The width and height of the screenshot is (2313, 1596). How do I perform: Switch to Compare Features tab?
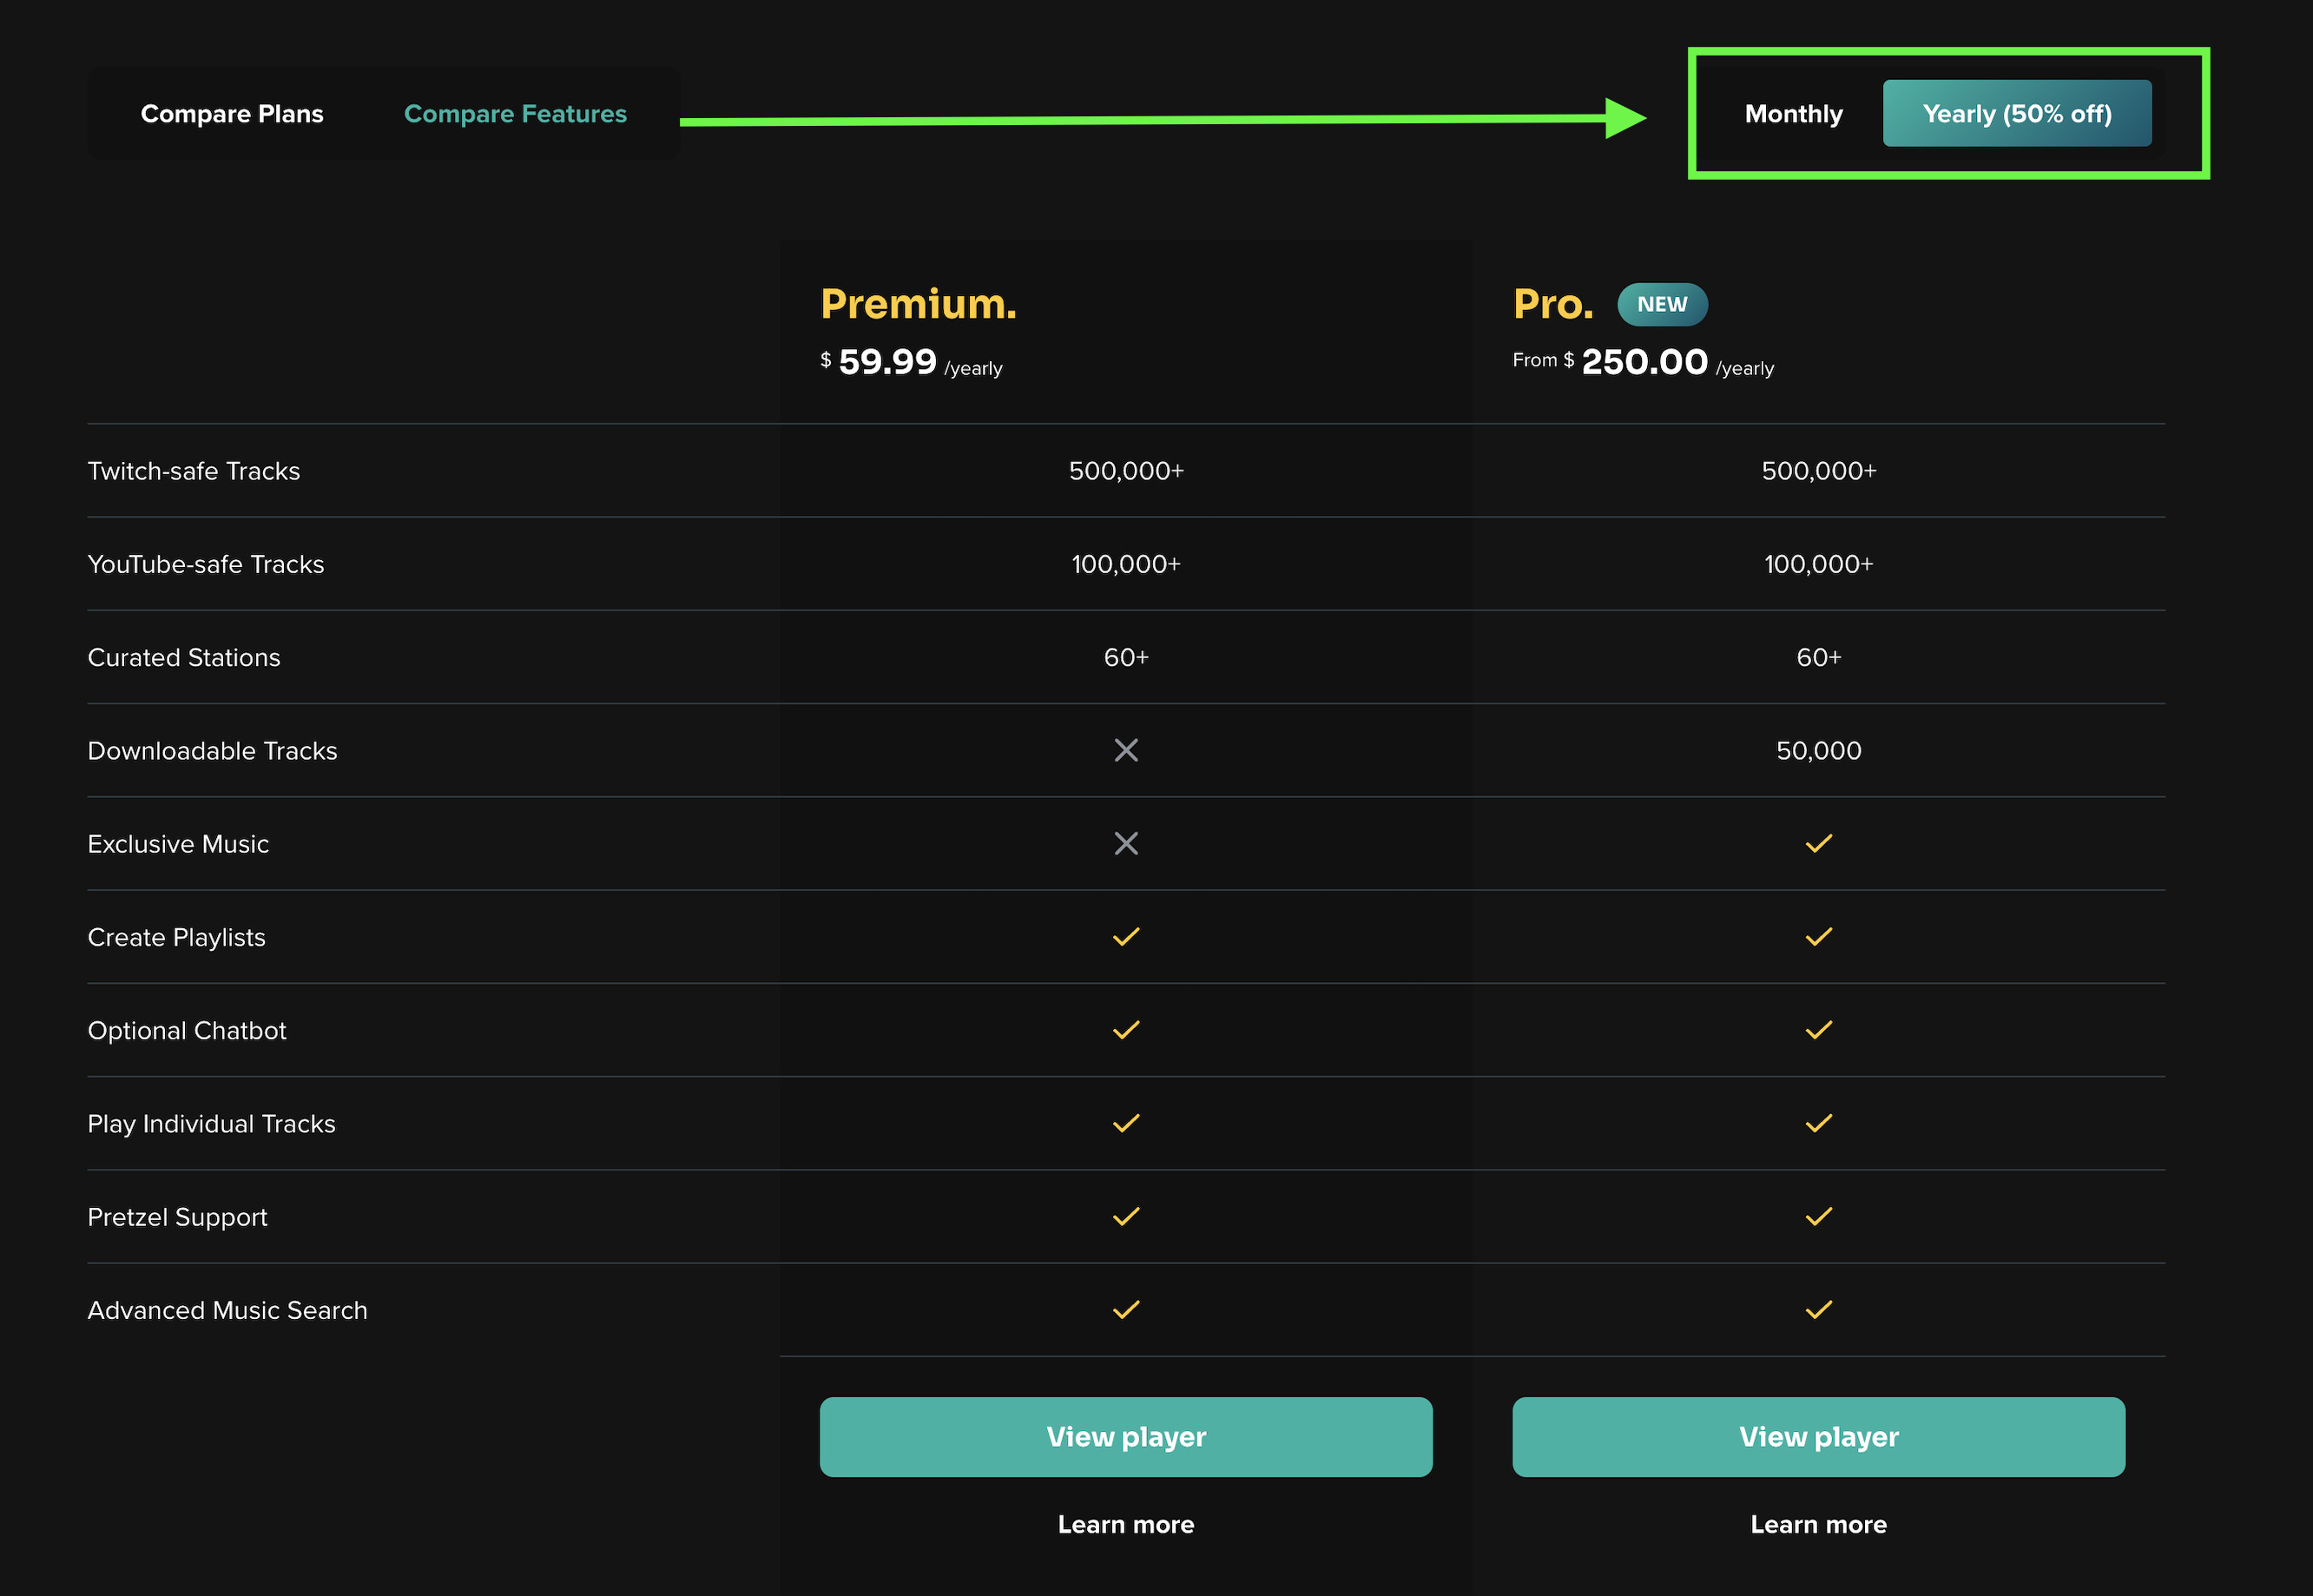click(515, 114)
